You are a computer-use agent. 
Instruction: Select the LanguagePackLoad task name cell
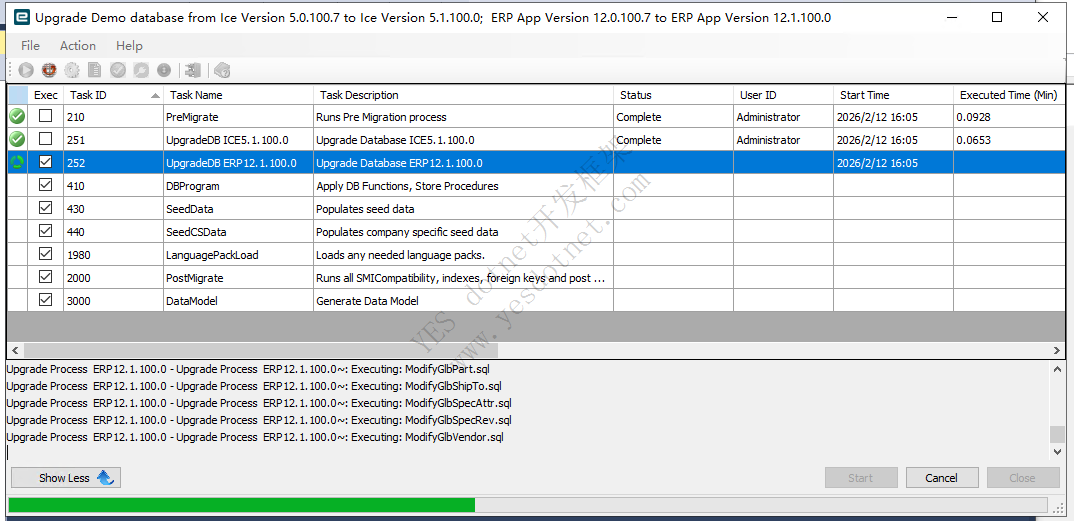[238, 255]
